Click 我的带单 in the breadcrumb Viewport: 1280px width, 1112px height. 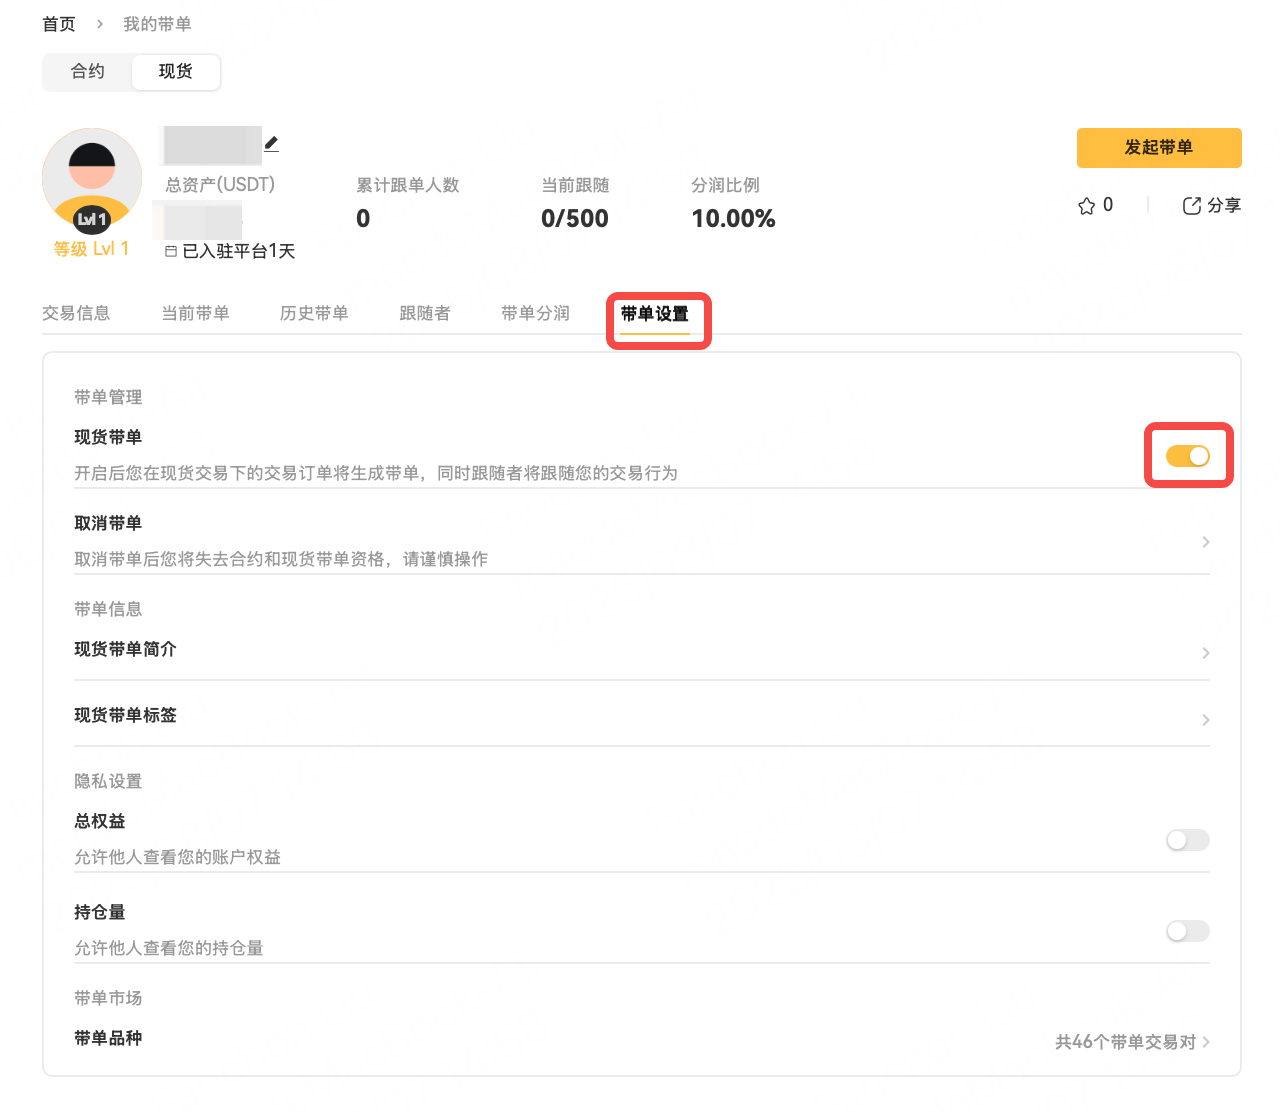(157, 24)
